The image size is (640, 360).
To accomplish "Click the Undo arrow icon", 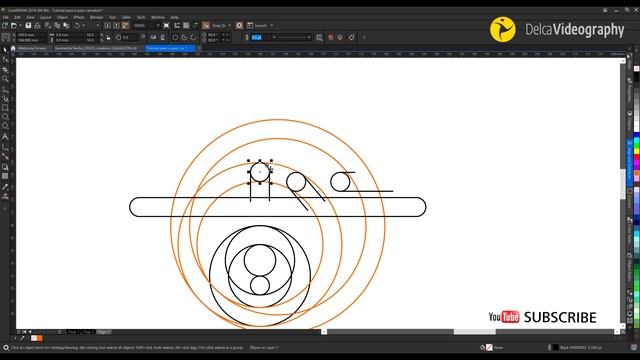I will coord(77,25).
